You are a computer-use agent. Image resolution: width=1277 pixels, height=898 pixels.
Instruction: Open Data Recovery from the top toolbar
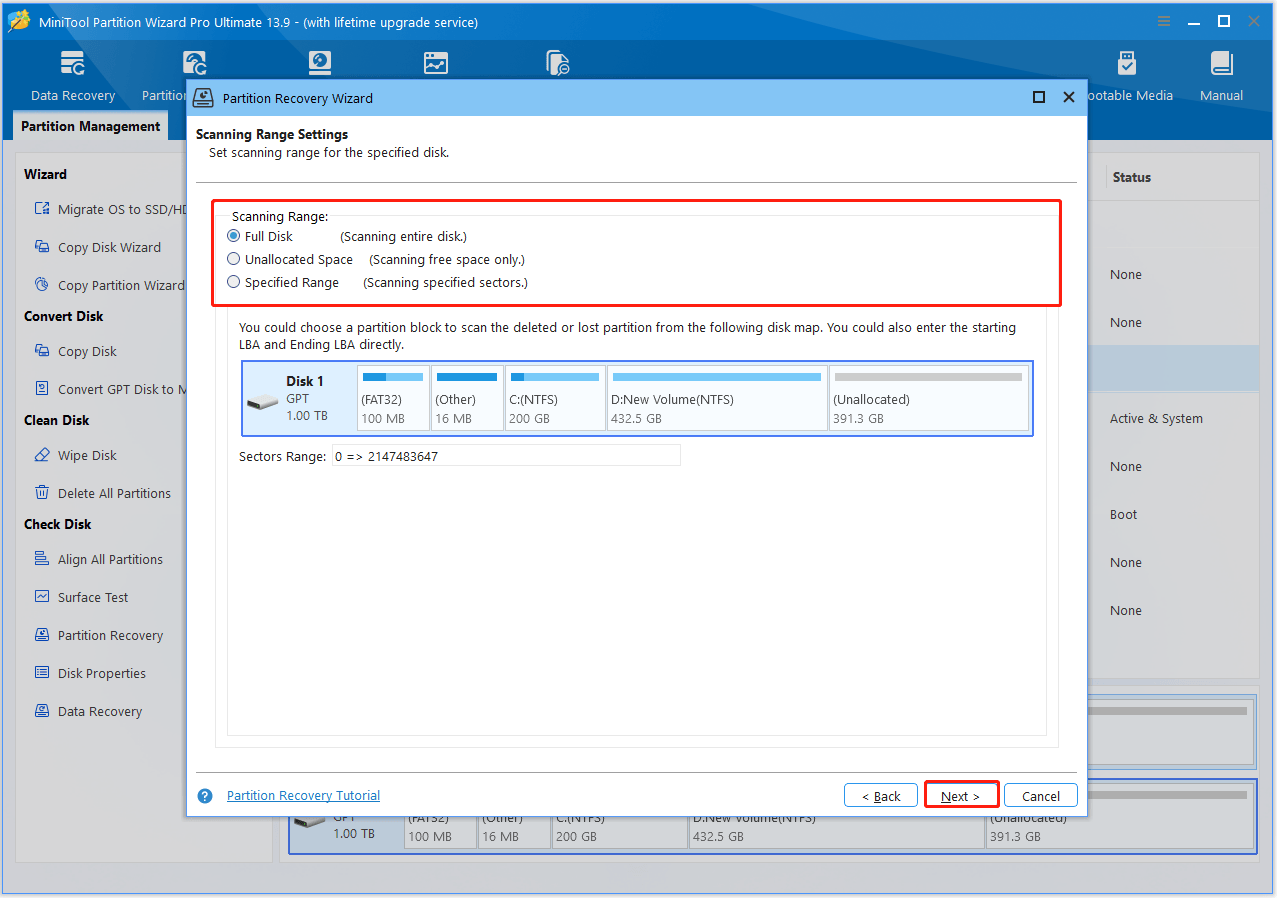tap(73, 78)
